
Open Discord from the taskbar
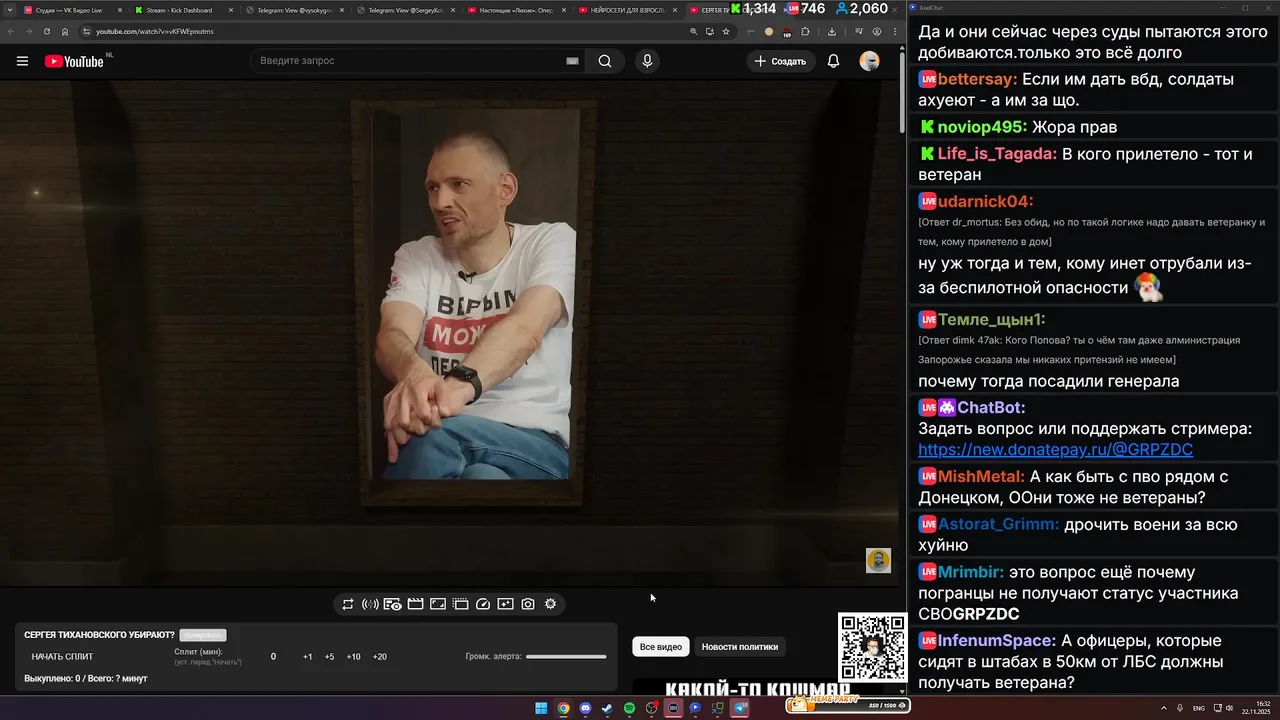585,708
